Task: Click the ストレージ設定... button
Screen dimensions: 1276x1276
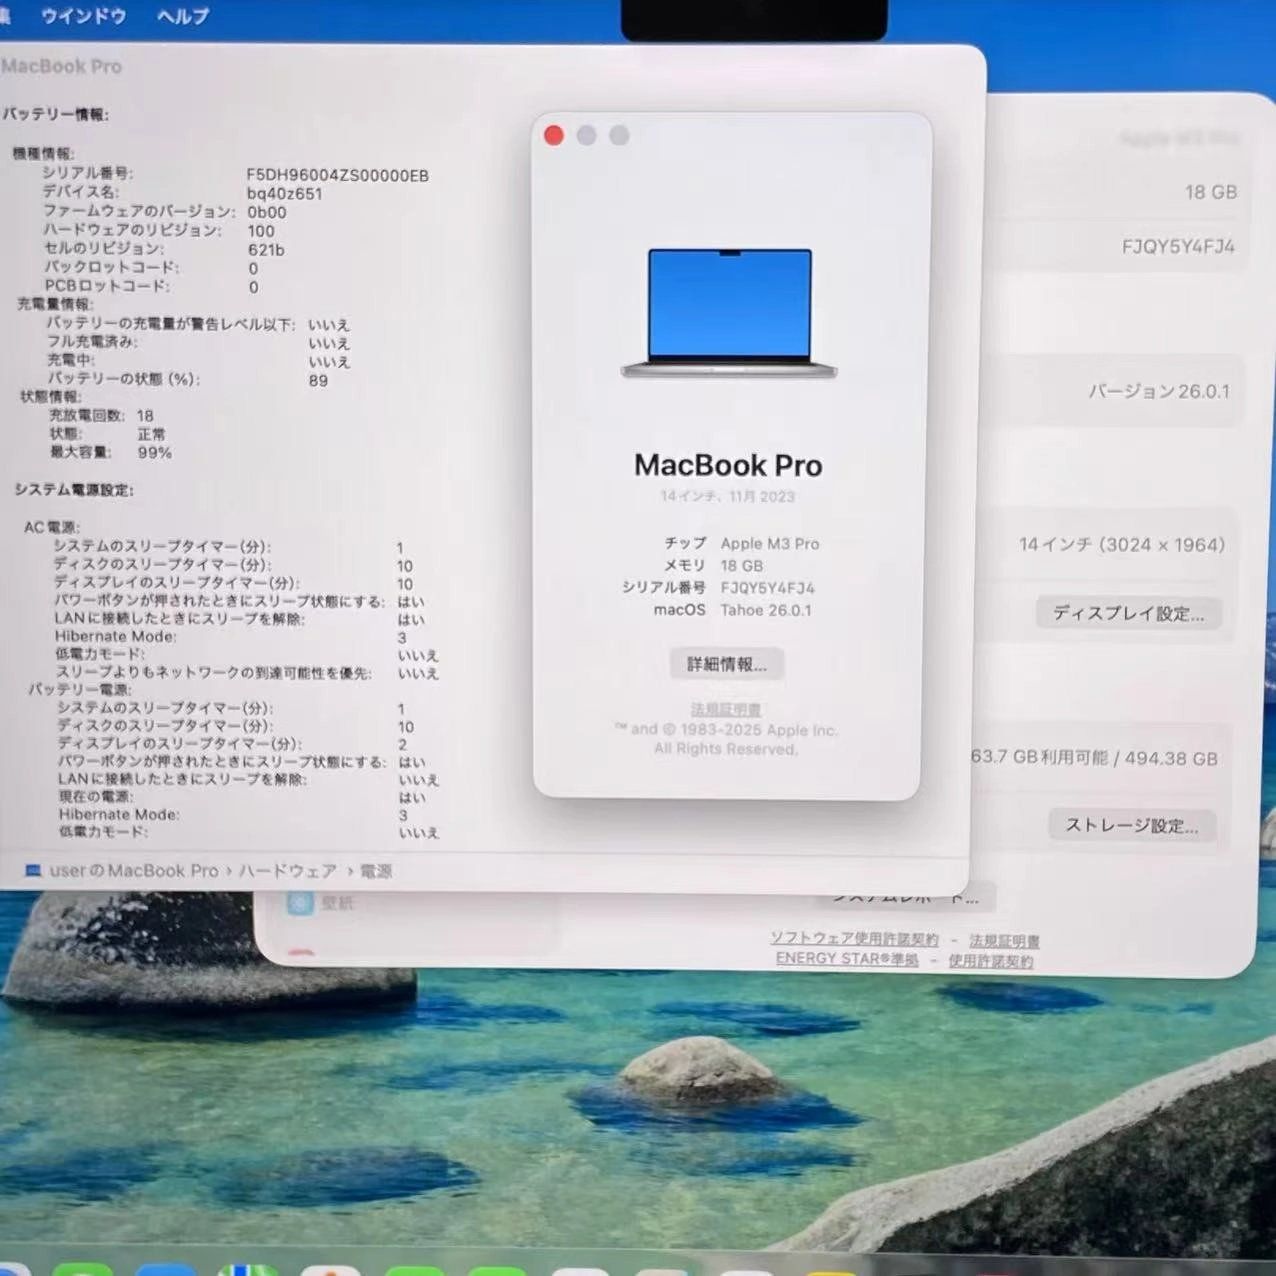Action: pos(1131,825)
